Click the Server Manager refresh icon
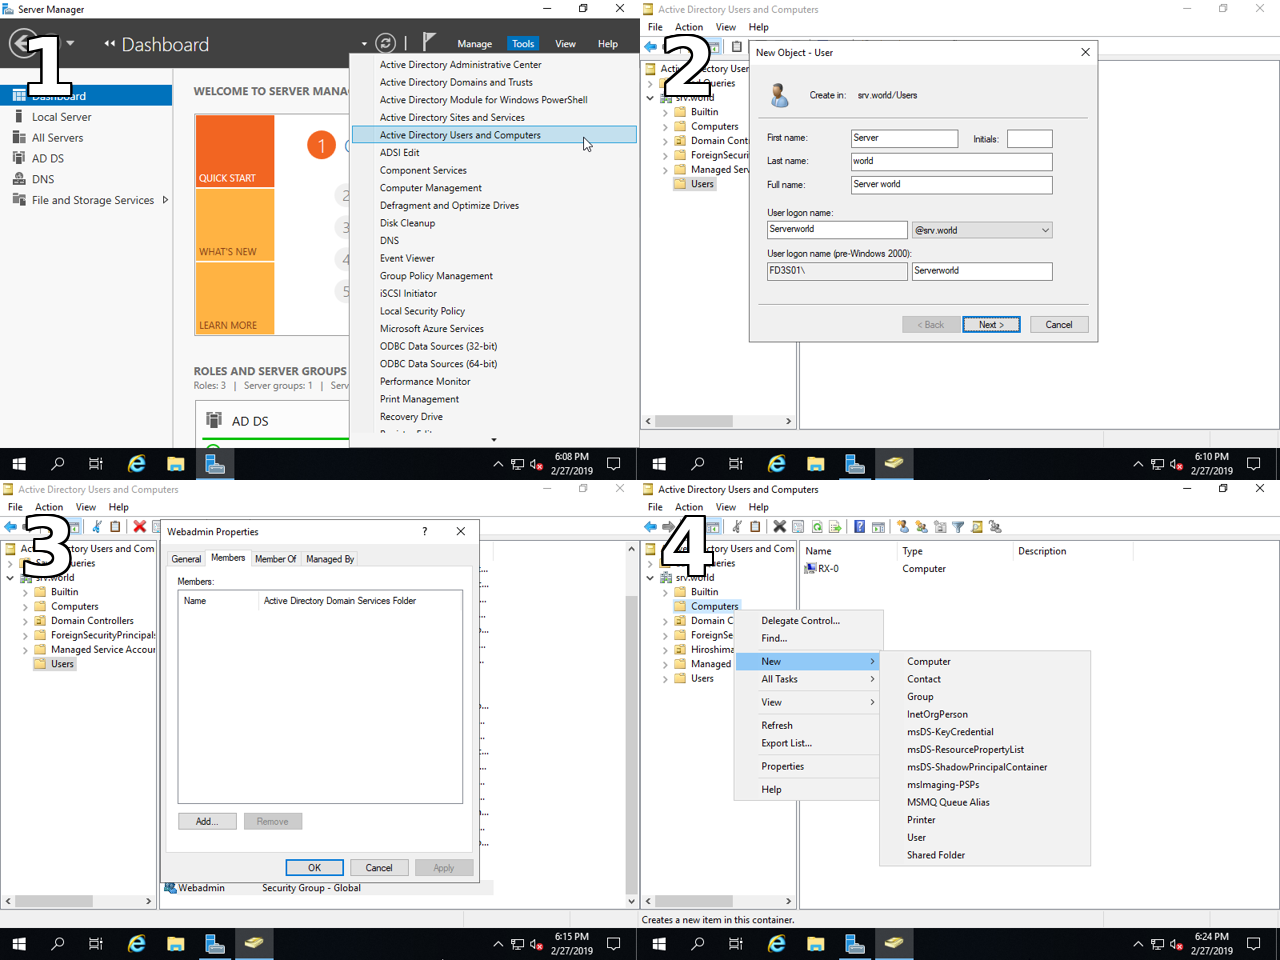1280x960 pixels. click(x=385, y=43)
